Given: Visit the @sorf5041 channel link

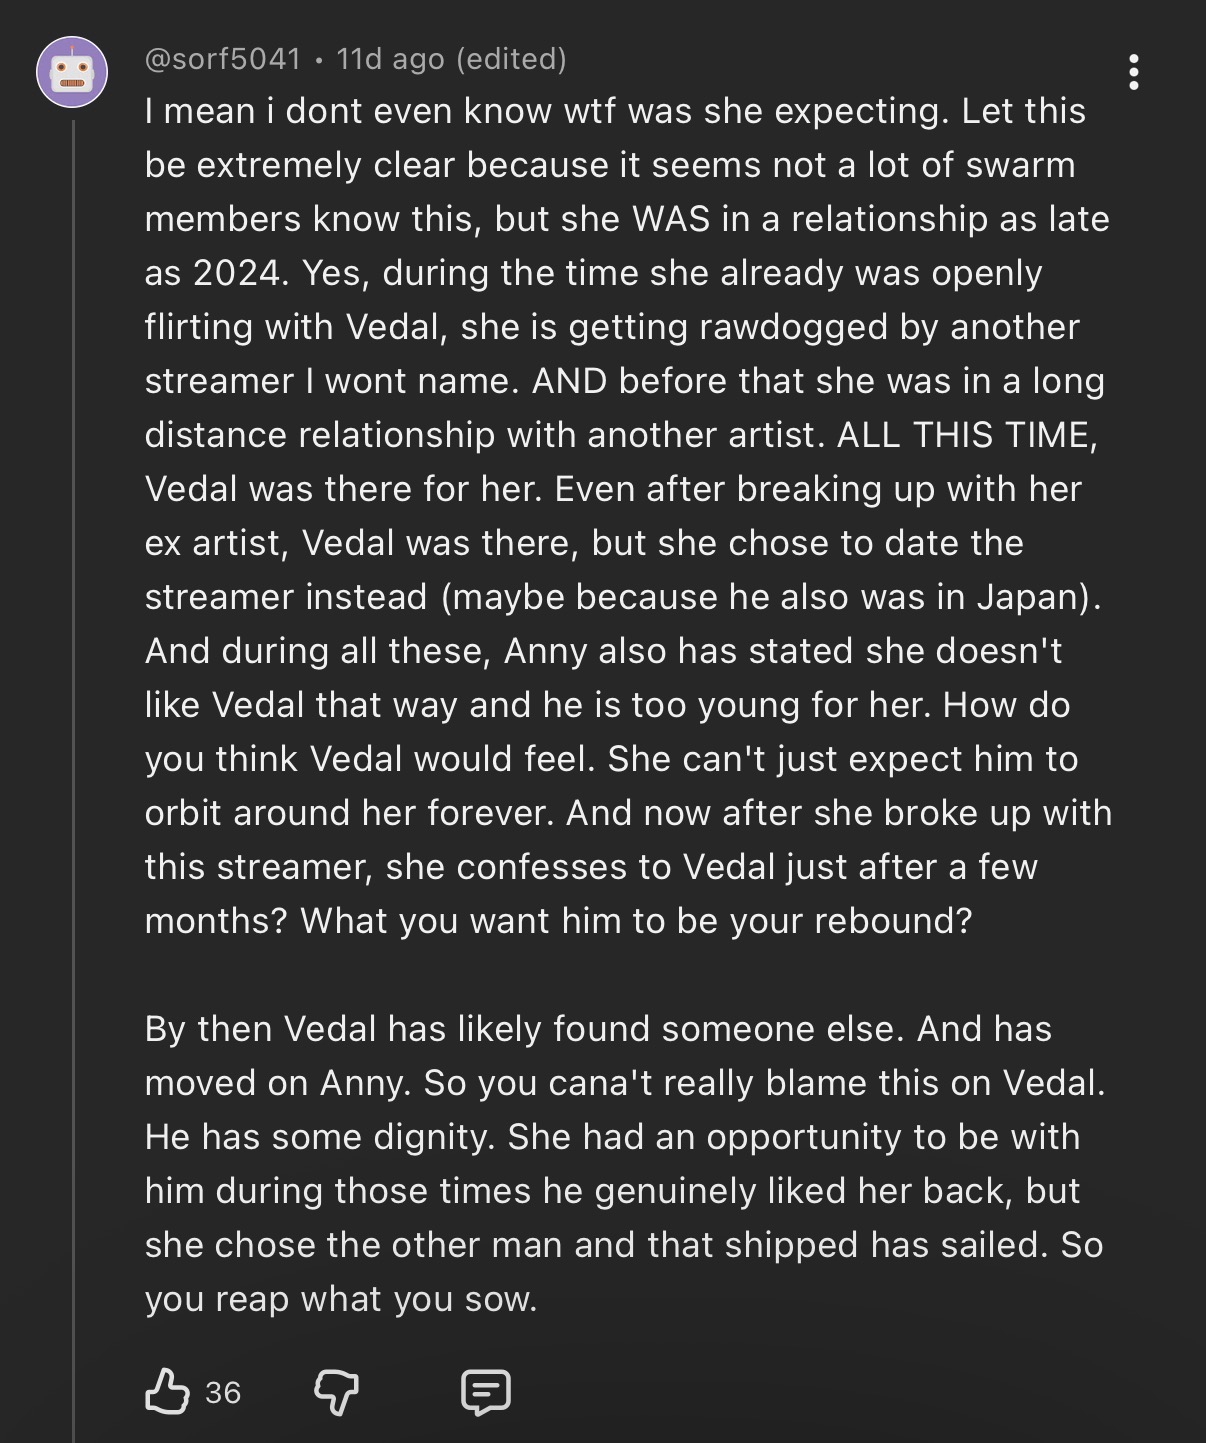Looking at the screenshot, I should click(x=223, y=59).
